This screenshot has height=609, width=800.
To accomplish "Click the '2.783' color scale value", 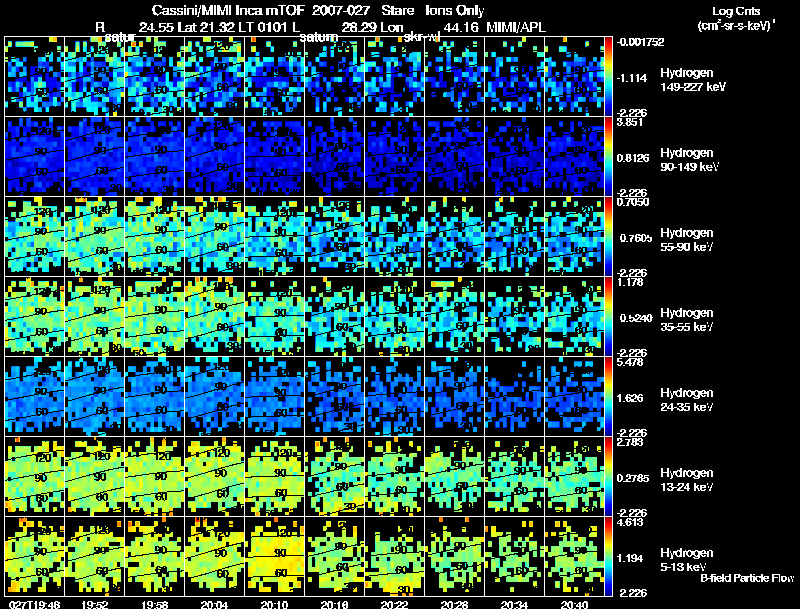I will [x=630, y=442].
